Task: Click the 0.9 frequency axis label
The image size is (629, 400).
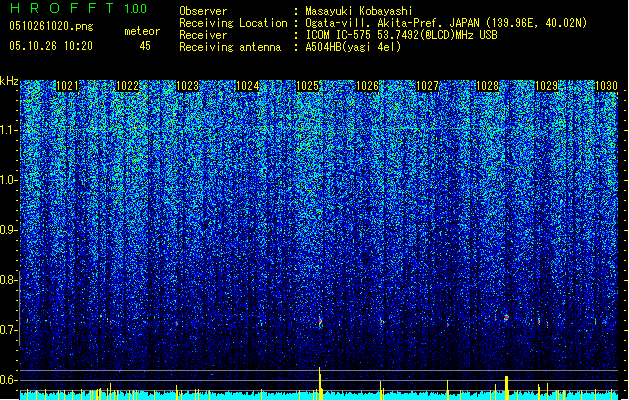Action: tap(8, 230)
